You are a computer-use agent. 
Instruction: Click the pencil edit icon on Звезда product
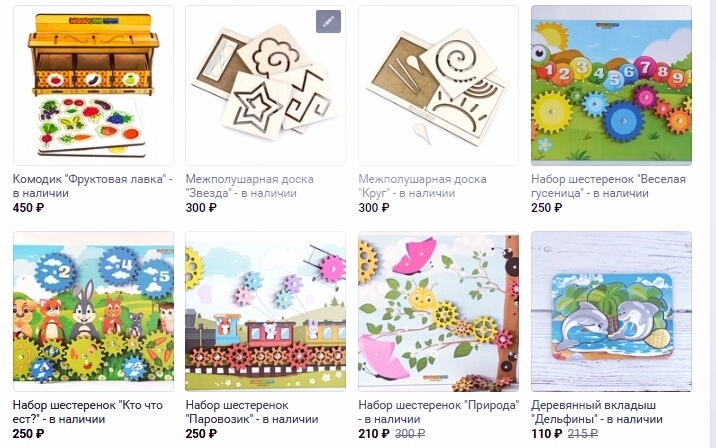tap(328, 21)
